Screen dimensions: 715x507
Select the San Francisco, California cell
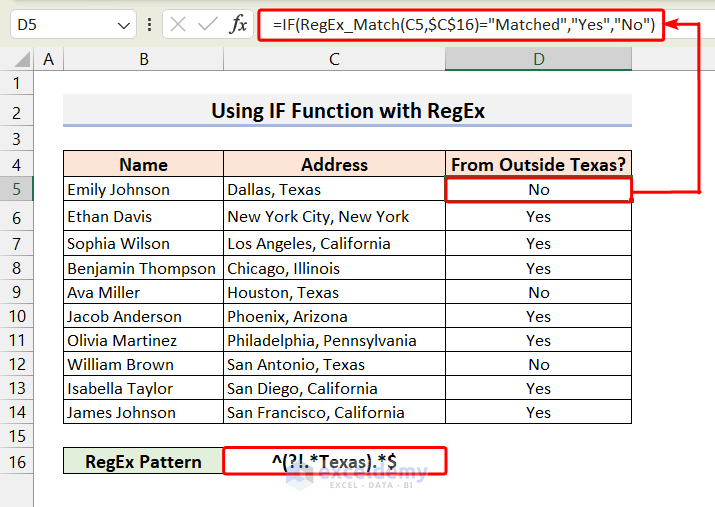coord(334,412)
